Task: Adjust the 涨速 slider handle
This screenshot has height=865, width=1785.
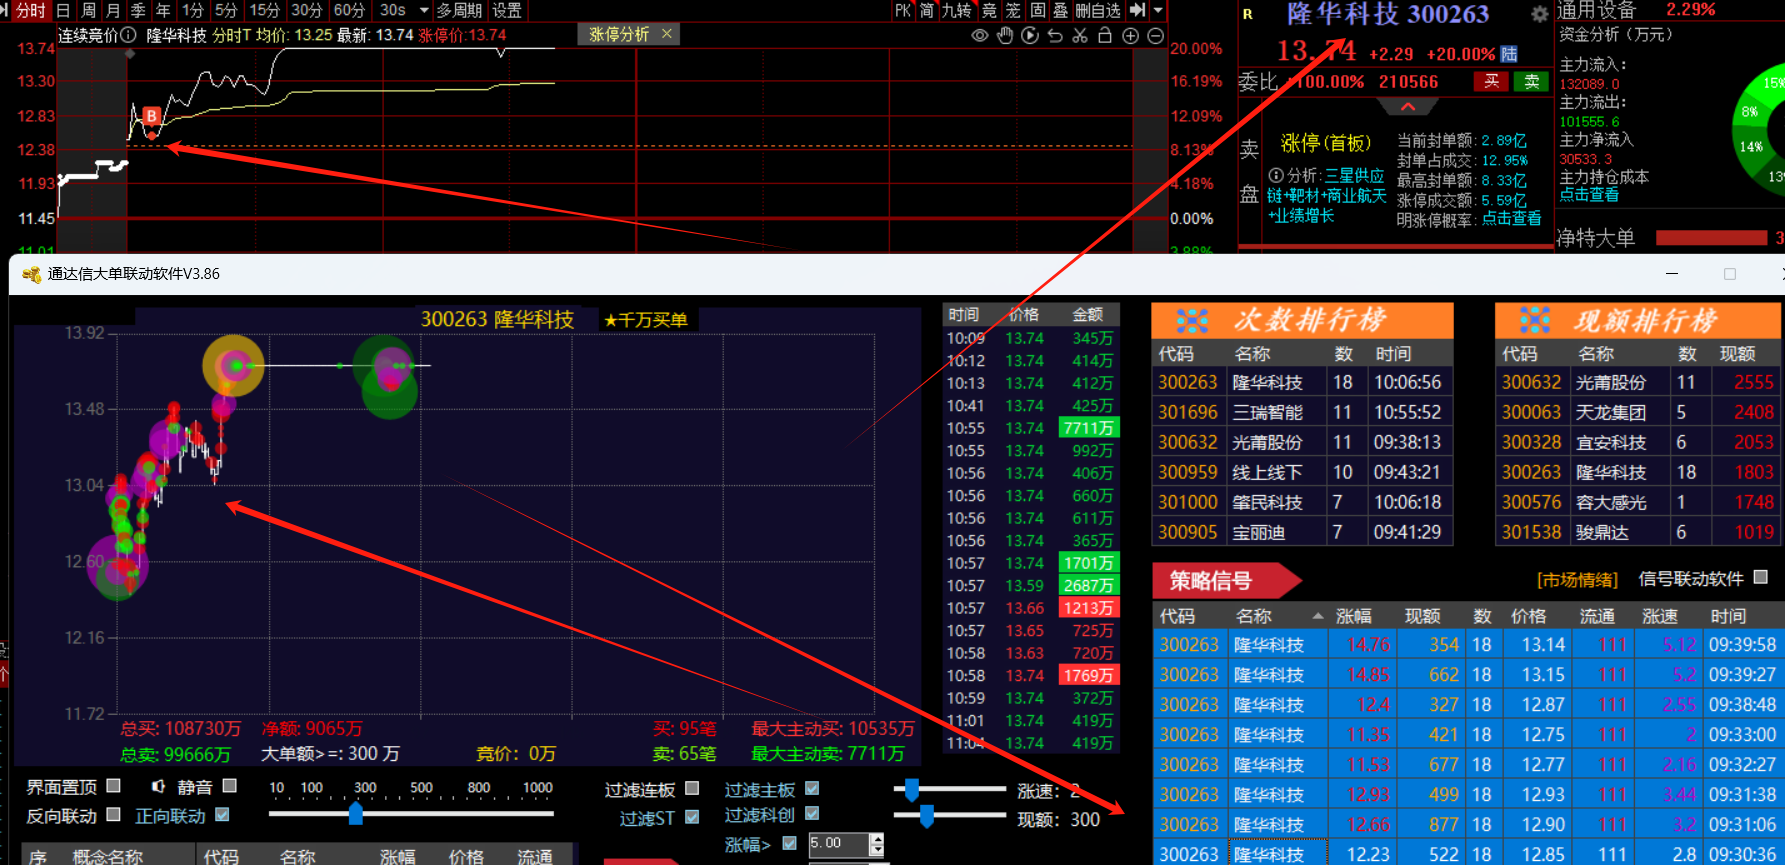Action: (x=912, y=790)
